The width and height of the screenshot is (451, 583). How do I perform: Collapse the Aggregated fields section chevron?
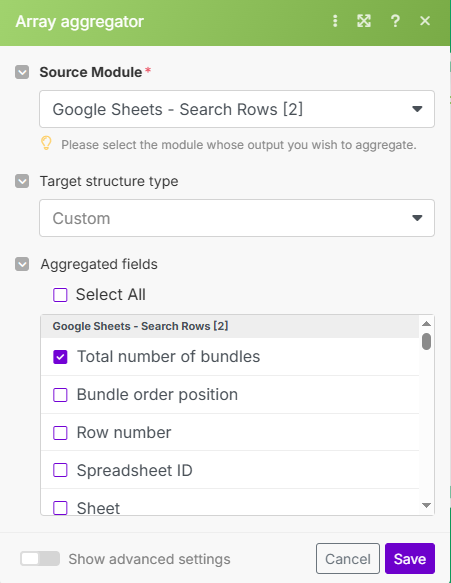(x=22, y=264)
